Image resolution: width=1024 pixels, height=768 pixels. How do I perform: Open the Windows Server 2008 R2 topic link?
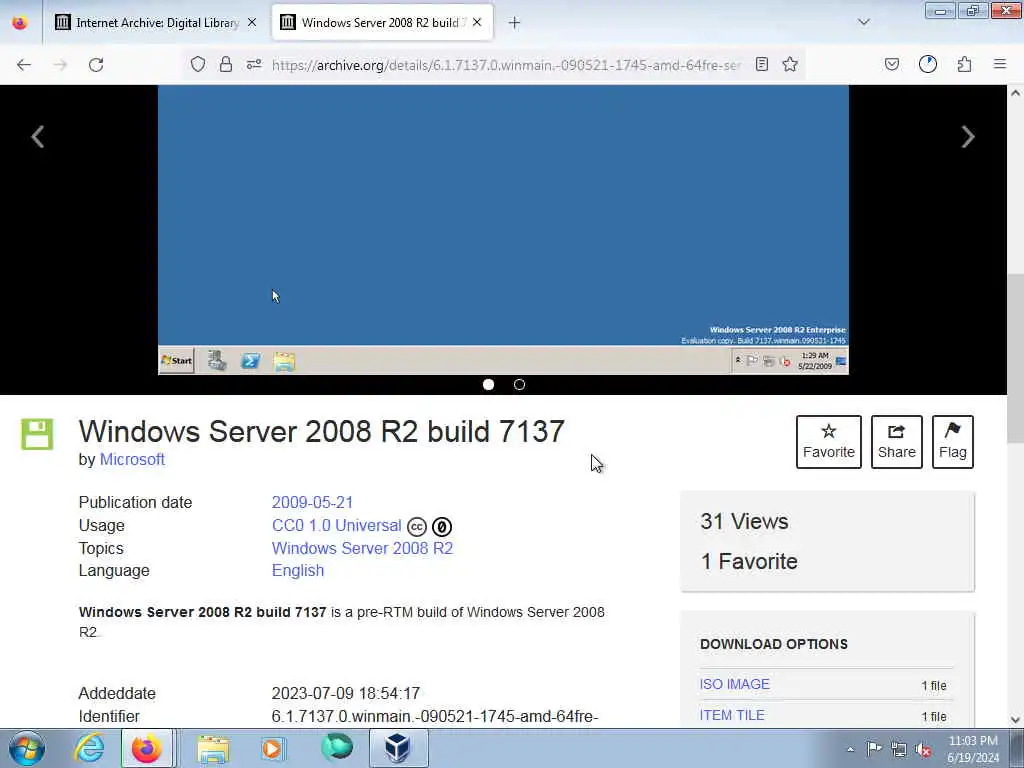[x=362, y=548]
